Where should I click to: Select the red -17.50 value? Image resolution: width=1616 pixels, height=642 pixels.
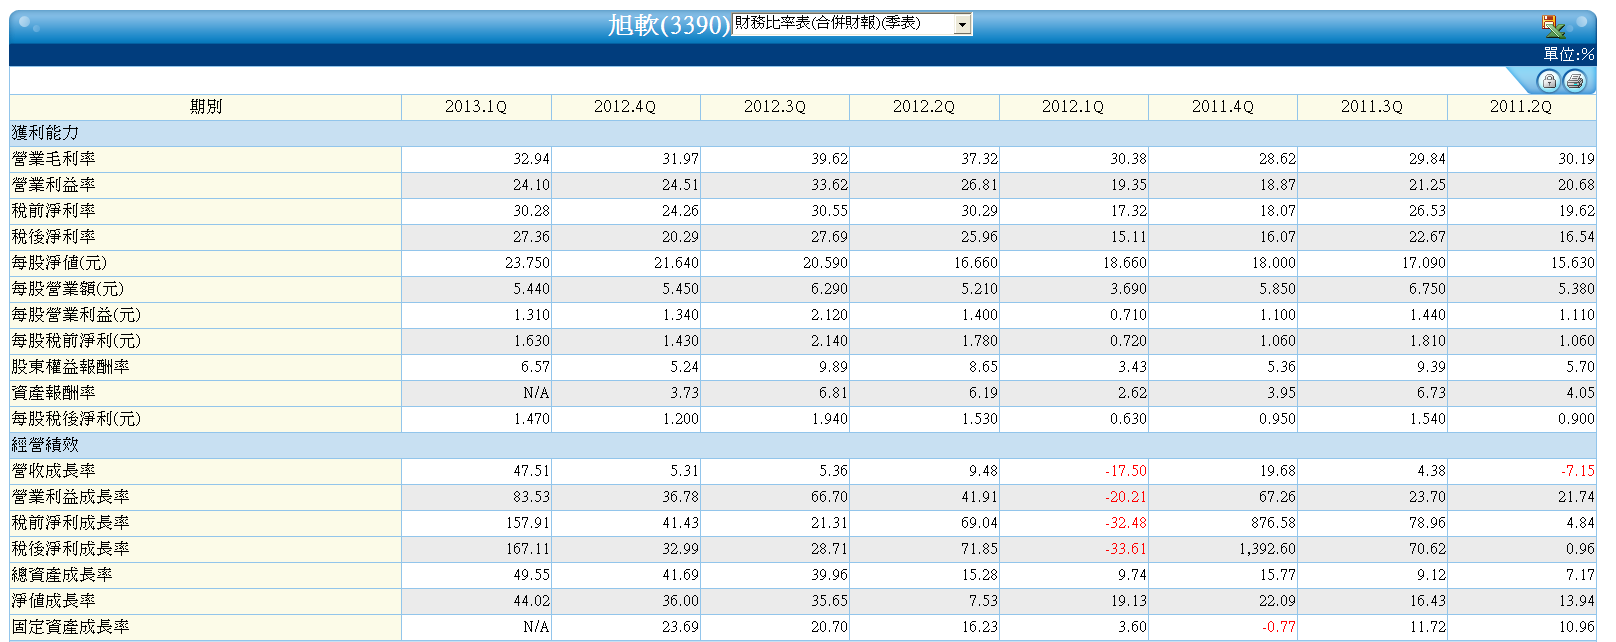1126,471
